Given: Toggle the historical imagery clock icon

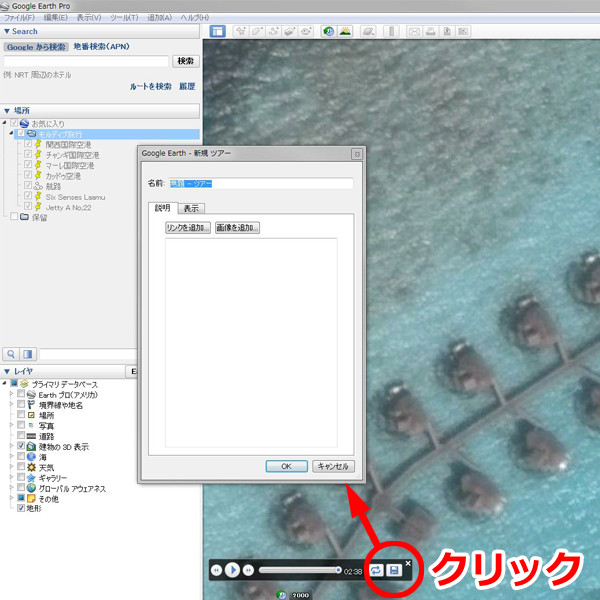Looking at the screenshot, I should click(x=328, y=31).
